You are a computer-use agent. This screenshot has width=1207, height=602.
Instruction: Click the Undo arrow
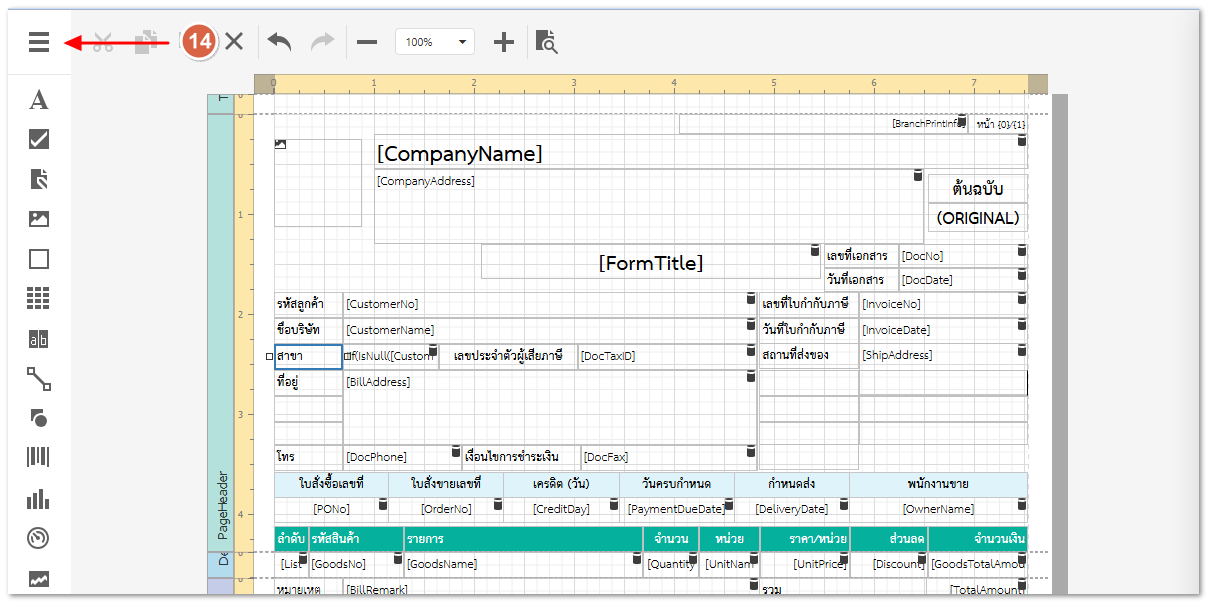coord(279,42)
